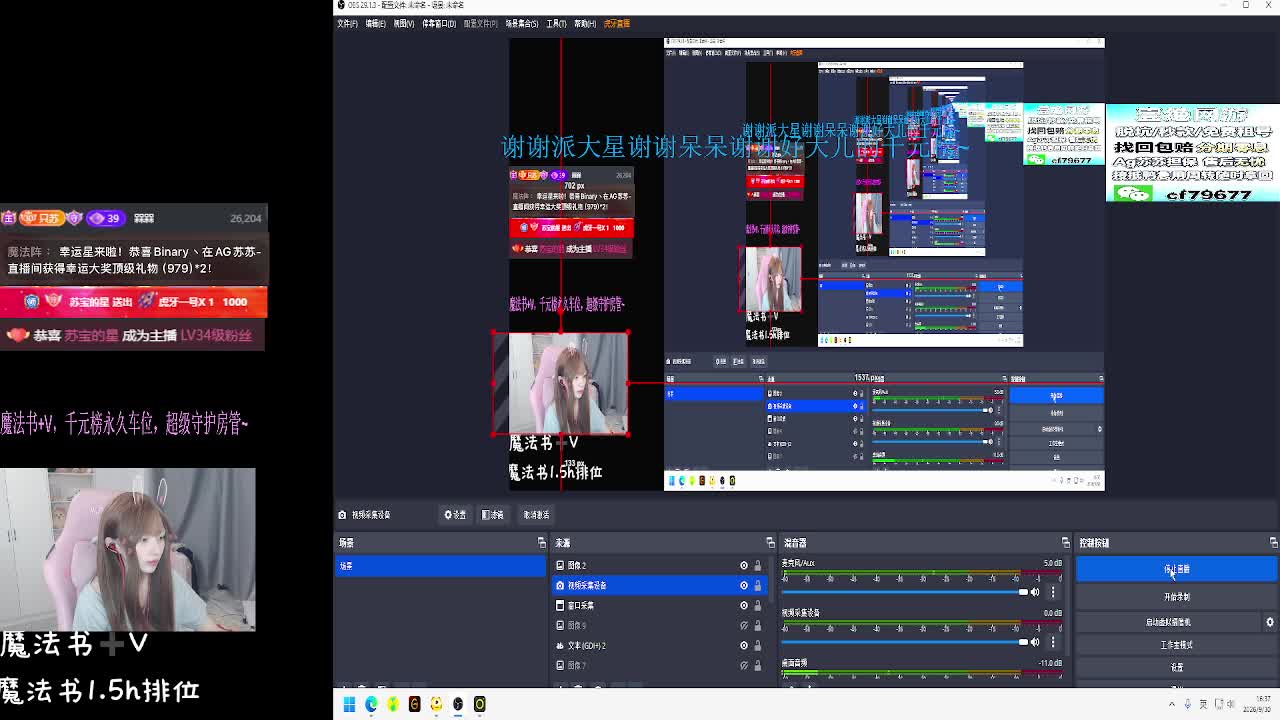Pop out the 控制按钮 controls dock
This screenshot has height=720, width=1280.
click(1273, 543)
